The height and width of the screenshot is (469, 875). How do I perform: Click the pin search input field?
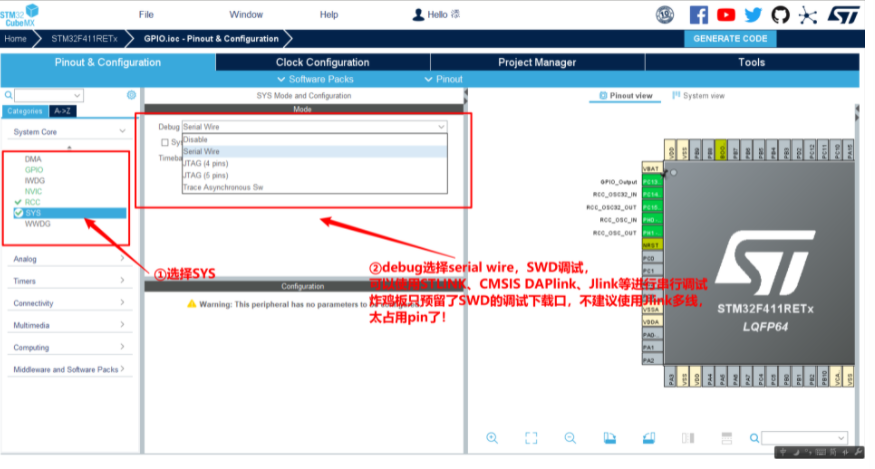pyautogui.click(x=804, y=438)
